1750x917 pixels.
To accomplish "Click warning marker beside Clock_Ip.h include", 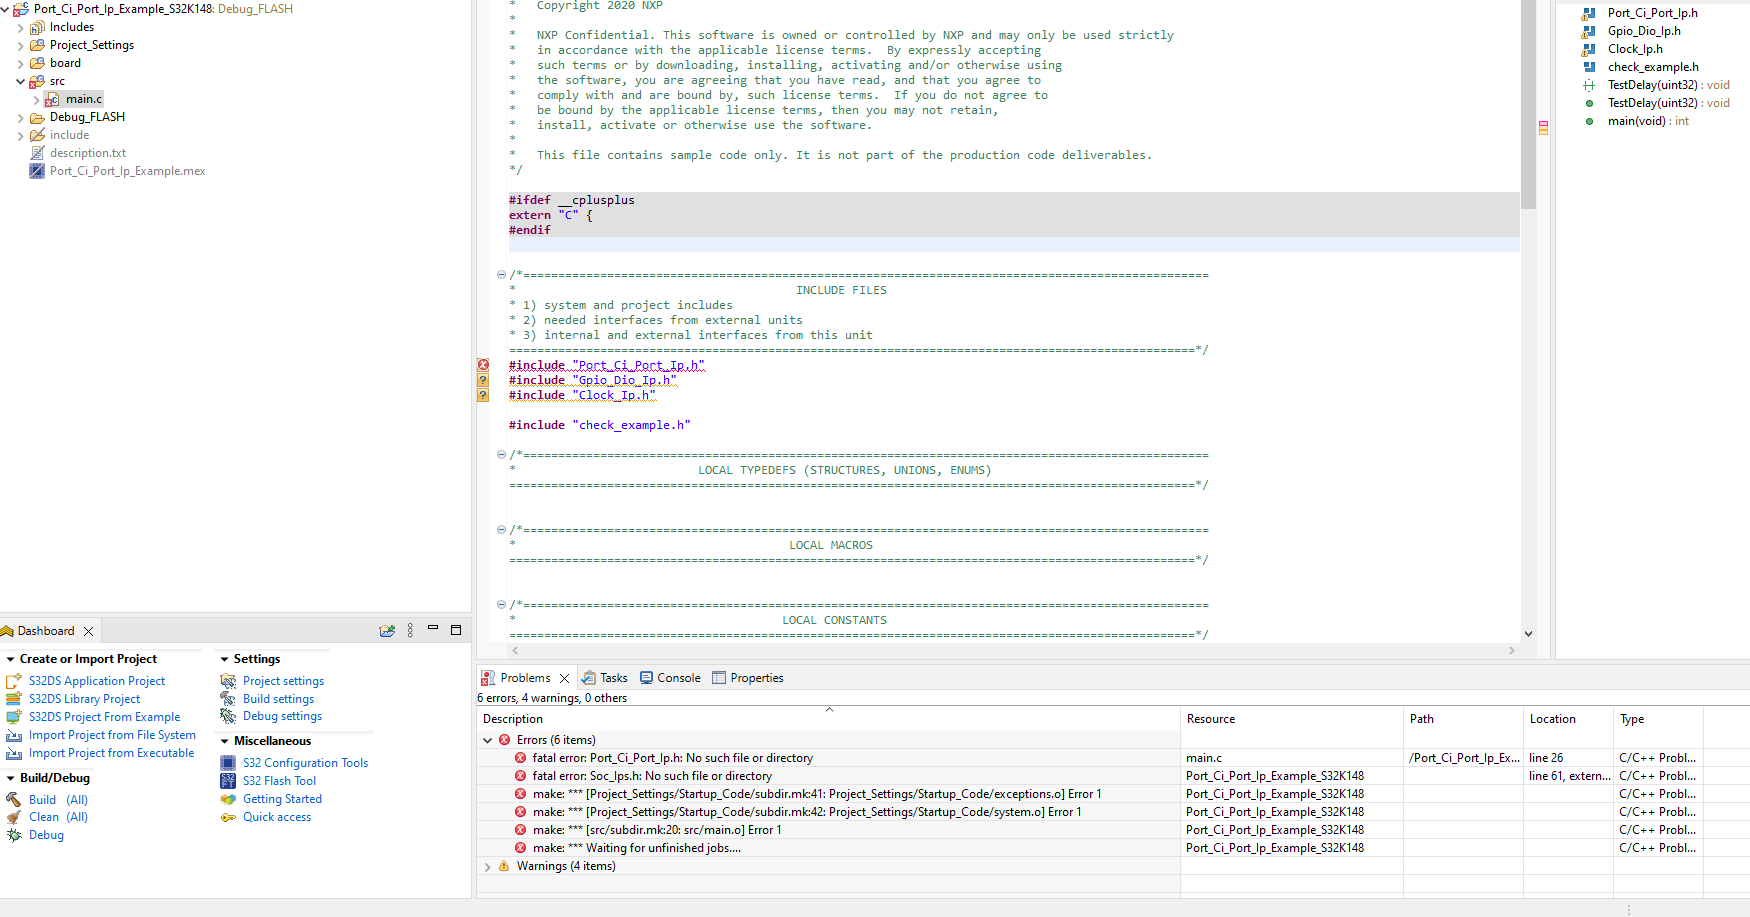I will point(483,395).
